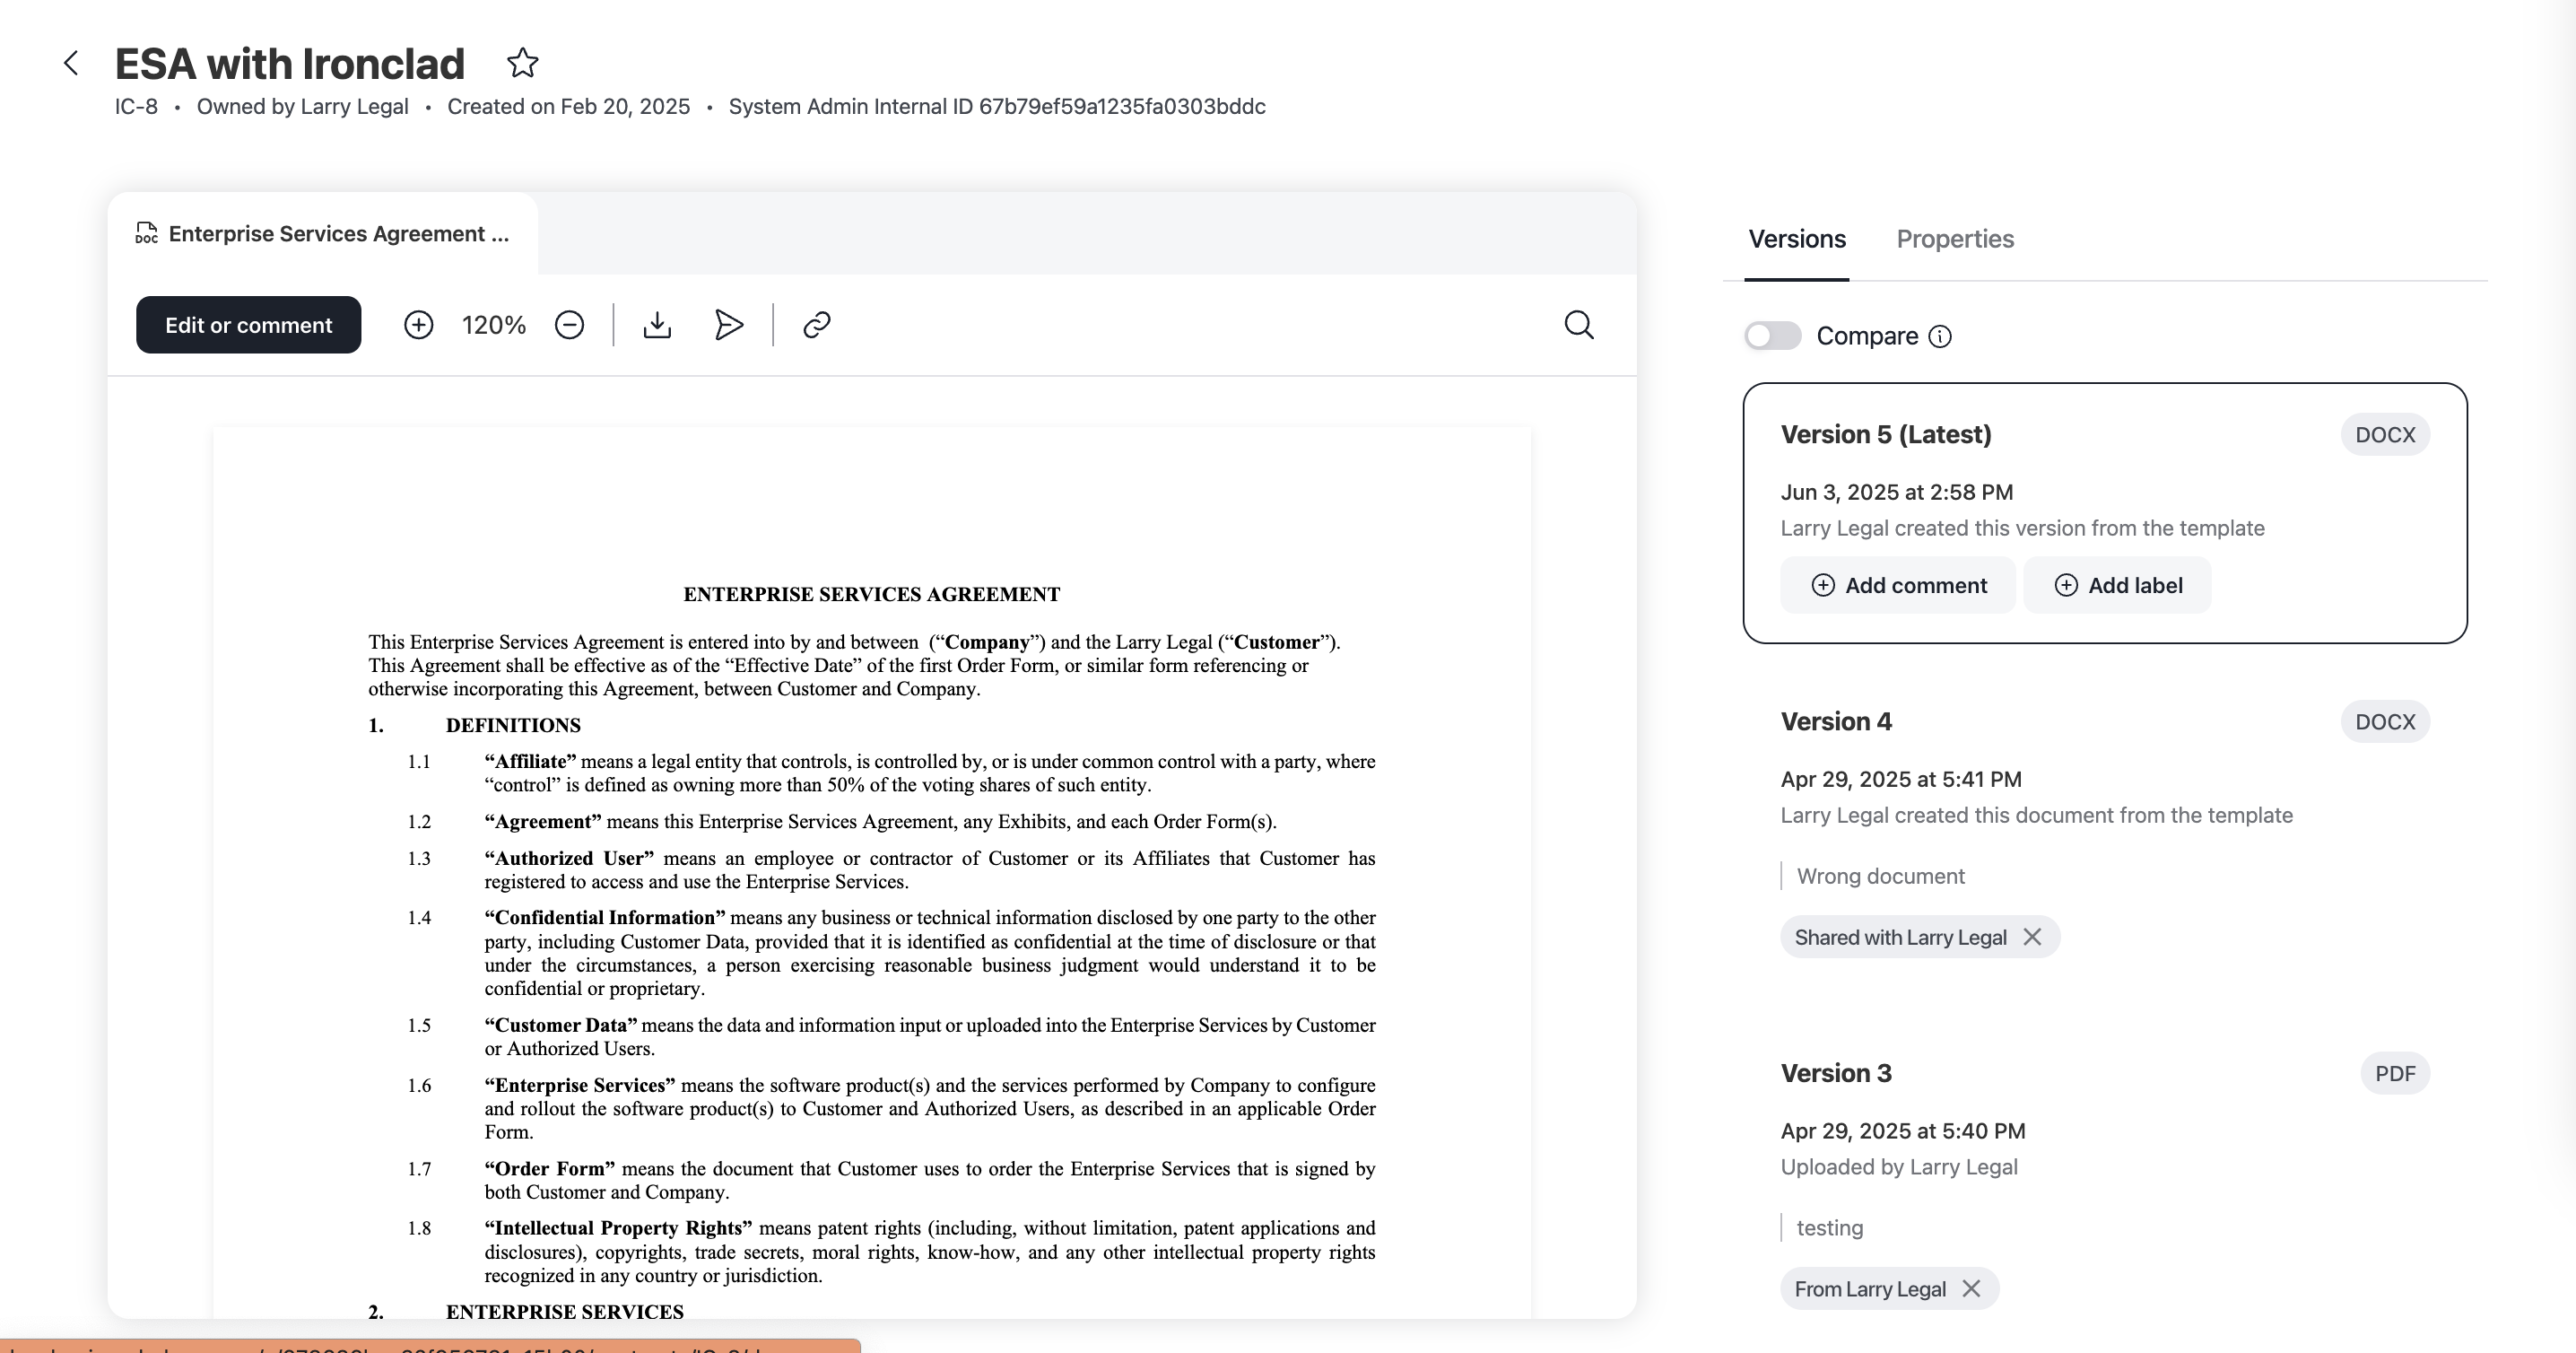Click the 'Customer Data' definition term

coord(561,1025)
